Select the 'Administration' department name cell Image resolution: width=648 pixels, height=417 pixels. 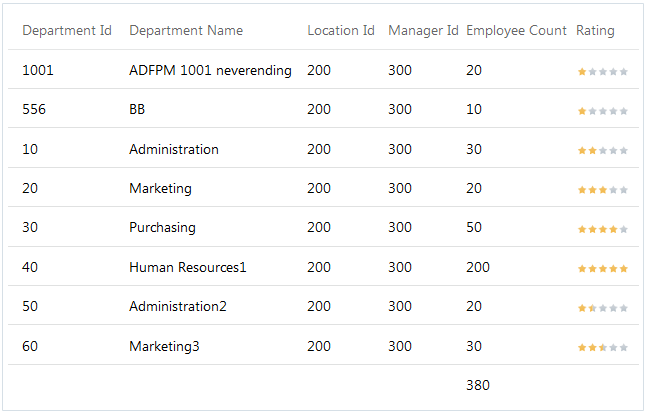[174, 149]
